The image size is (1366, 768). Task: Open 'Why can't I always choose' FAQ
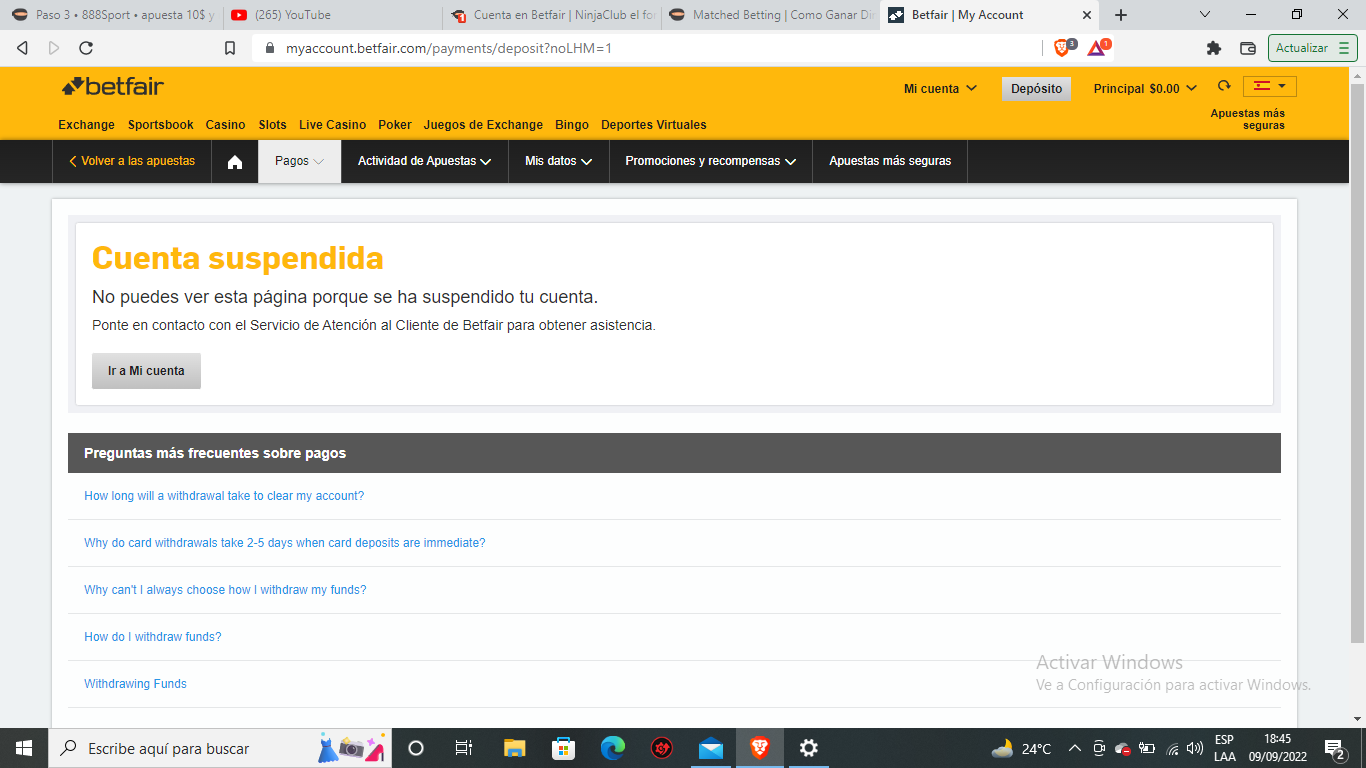click(x=225, y=590)
